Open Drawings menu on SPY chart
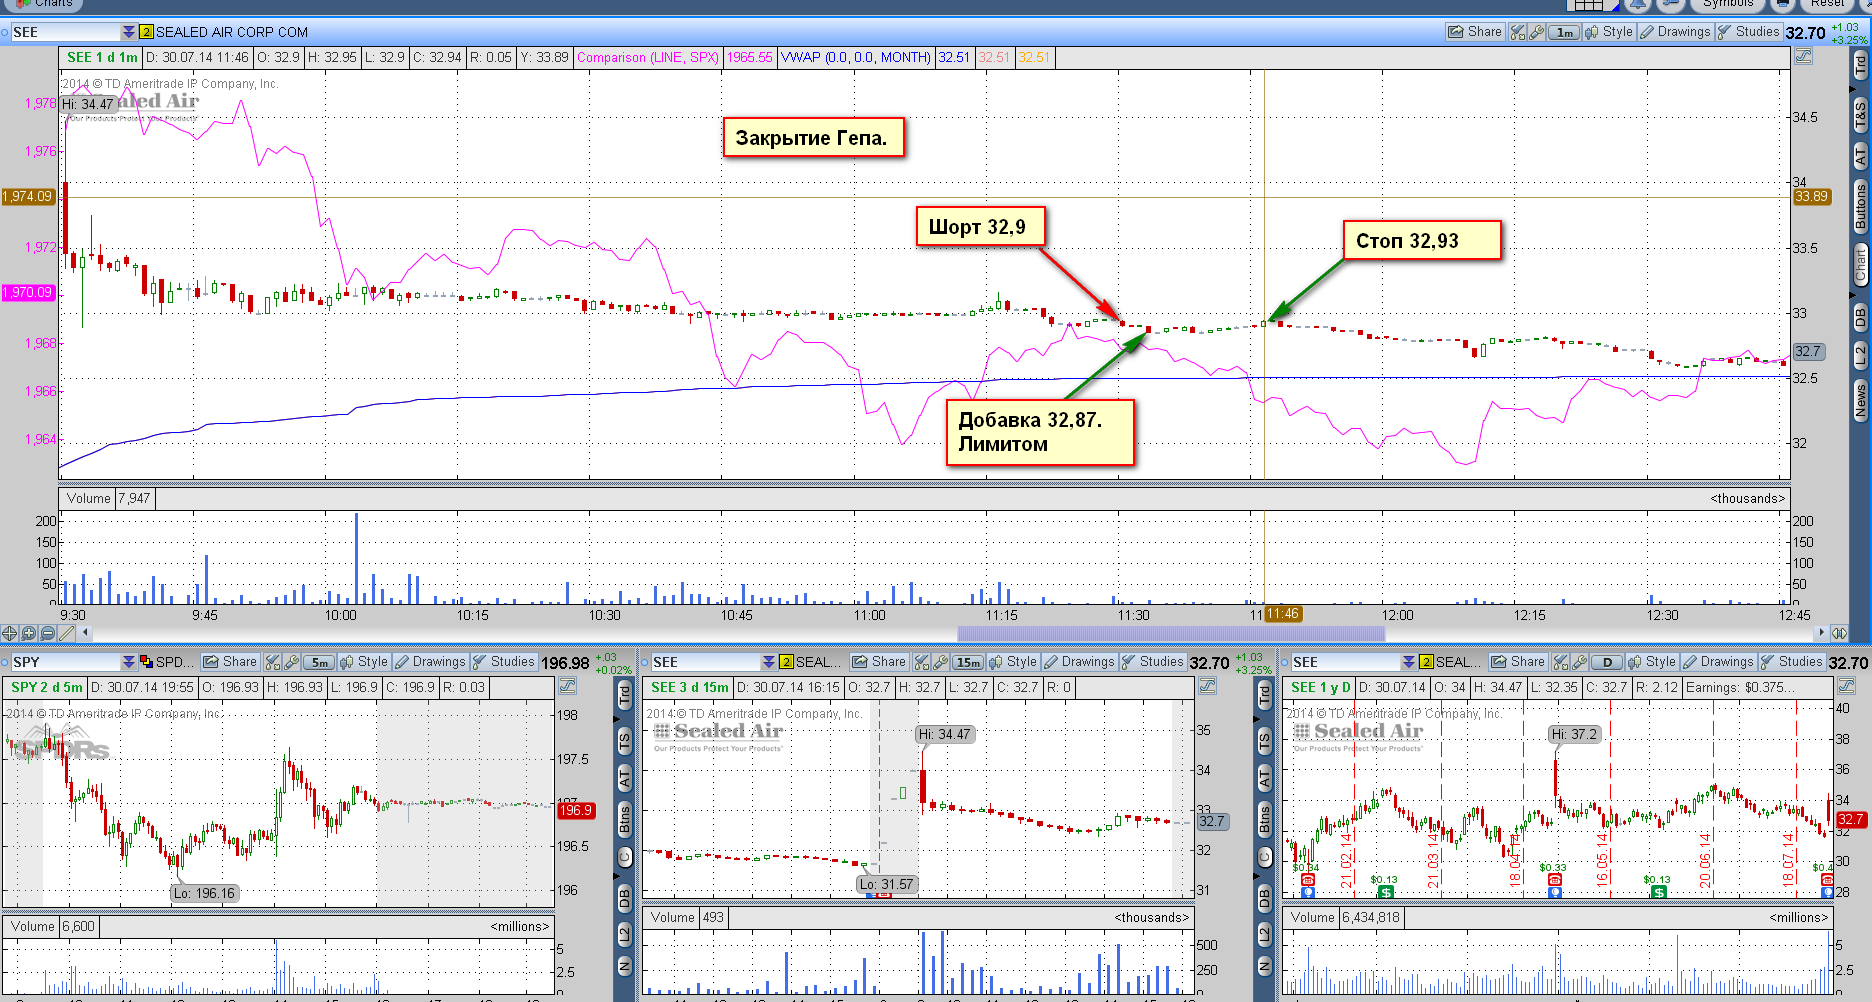 [430, 662]
